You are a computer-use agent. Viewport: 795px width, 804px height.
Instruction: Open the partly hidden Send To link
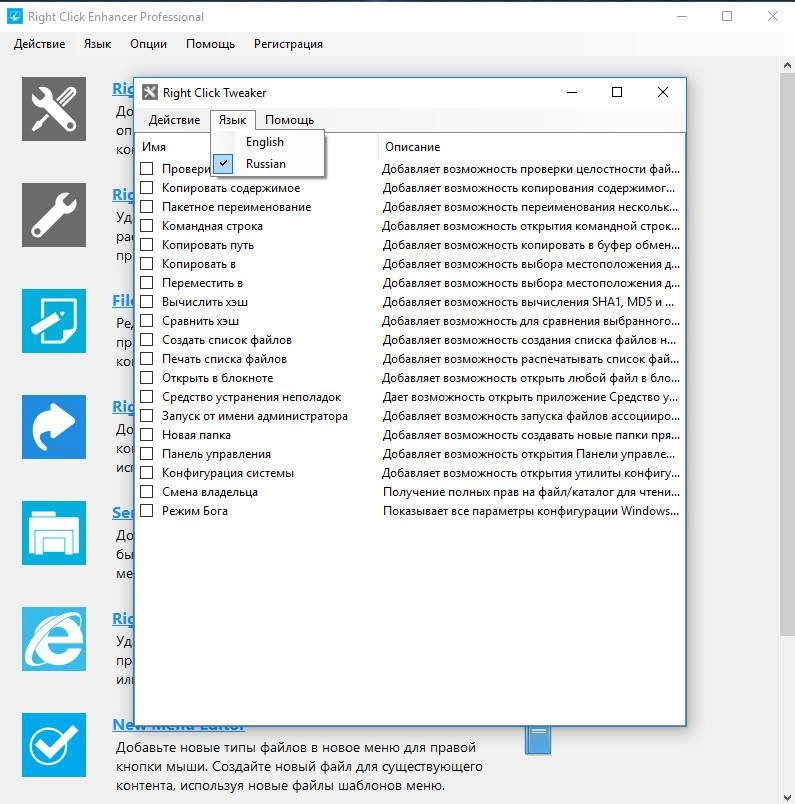pyautogui.click(x=123, y=512)
